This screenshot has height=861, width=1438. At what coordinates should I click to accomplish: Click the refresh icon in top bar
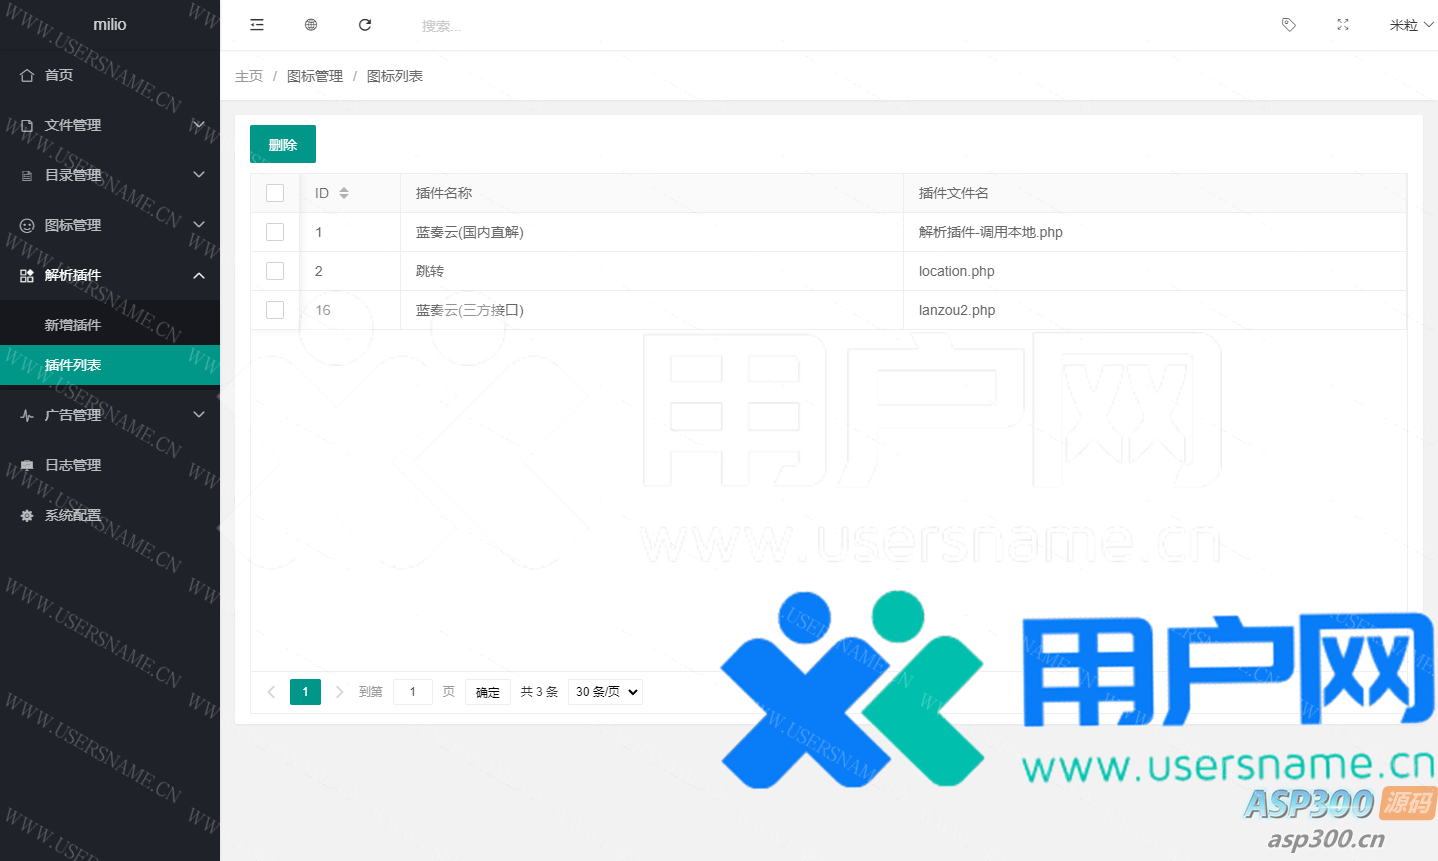tap(365, 25)
